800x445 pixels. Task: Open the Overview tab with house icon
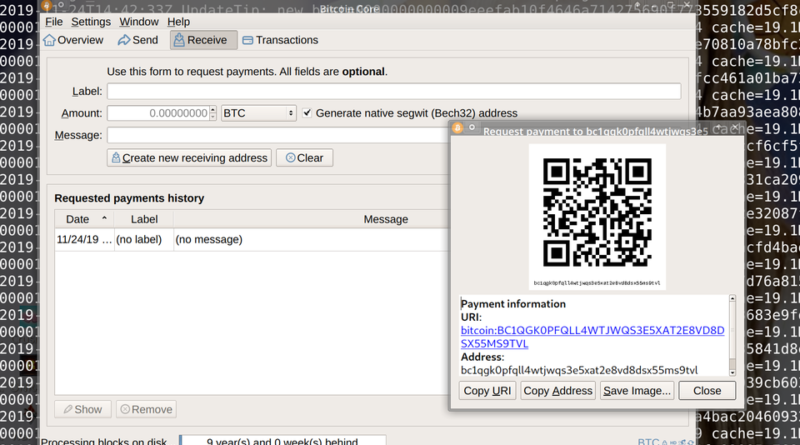(73, 40)
